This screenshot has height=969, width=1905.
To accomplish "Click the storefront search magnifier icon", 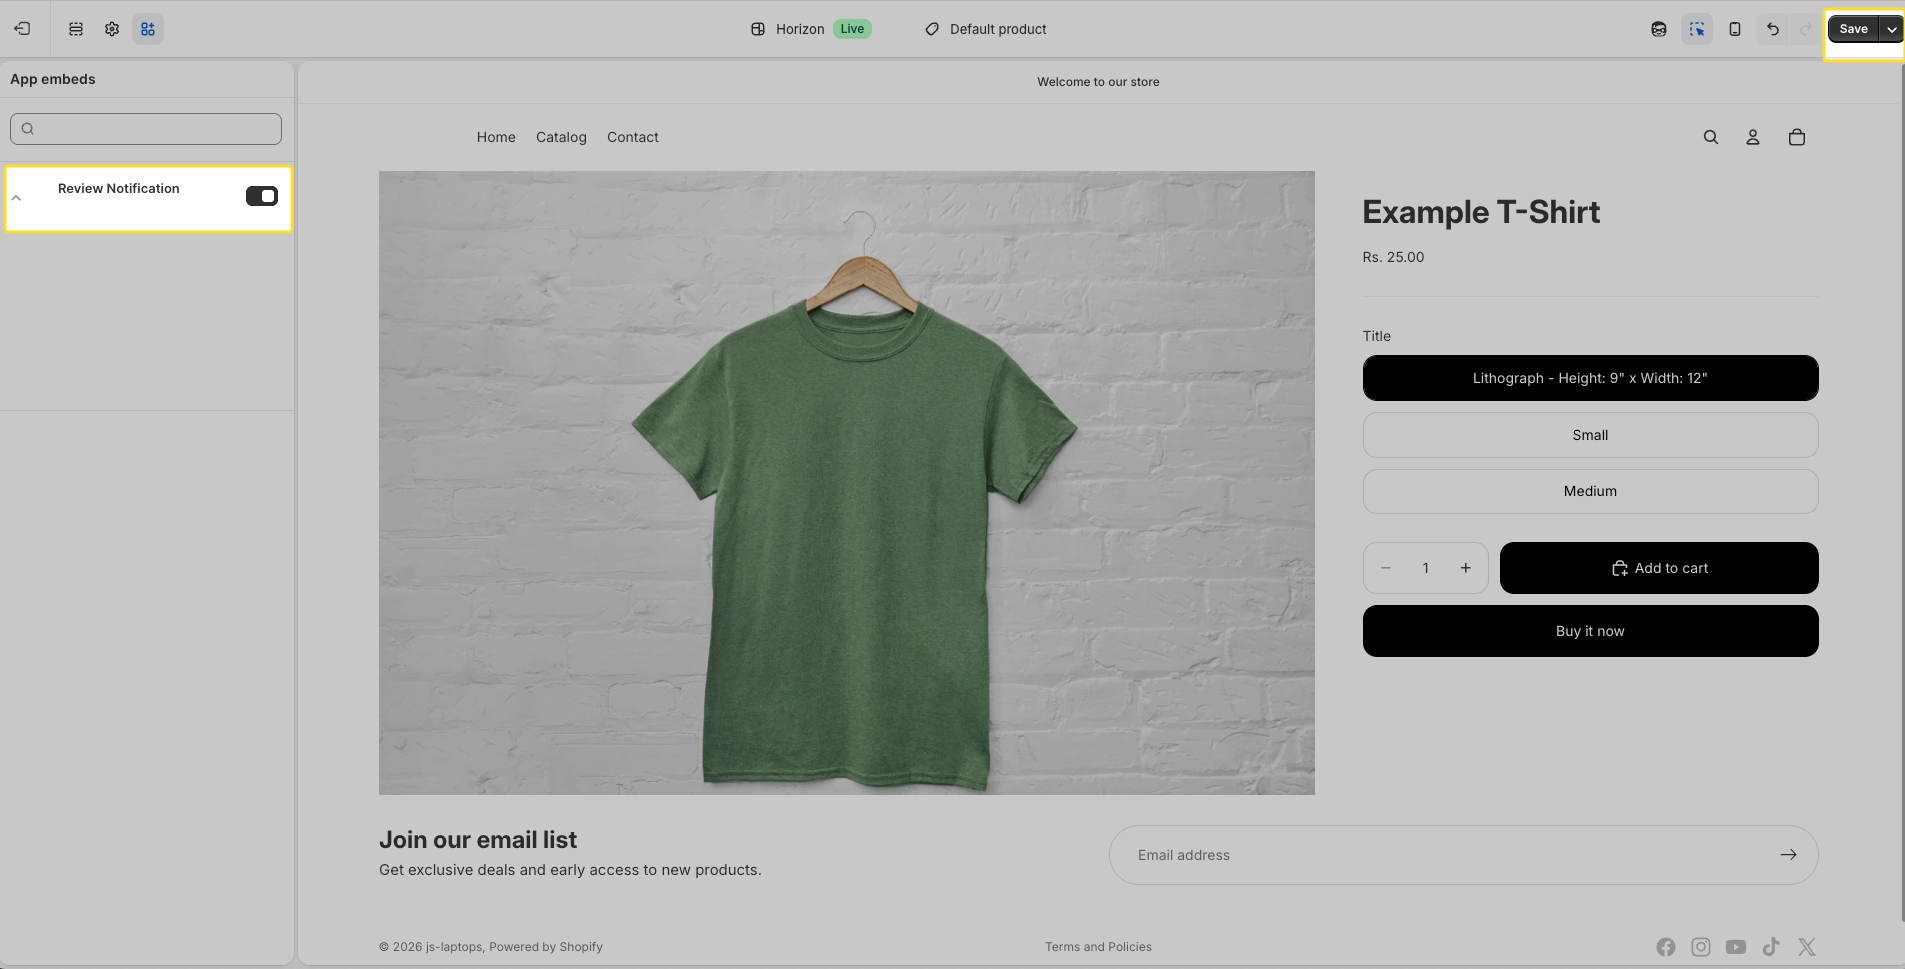I will coord(1711,137).
